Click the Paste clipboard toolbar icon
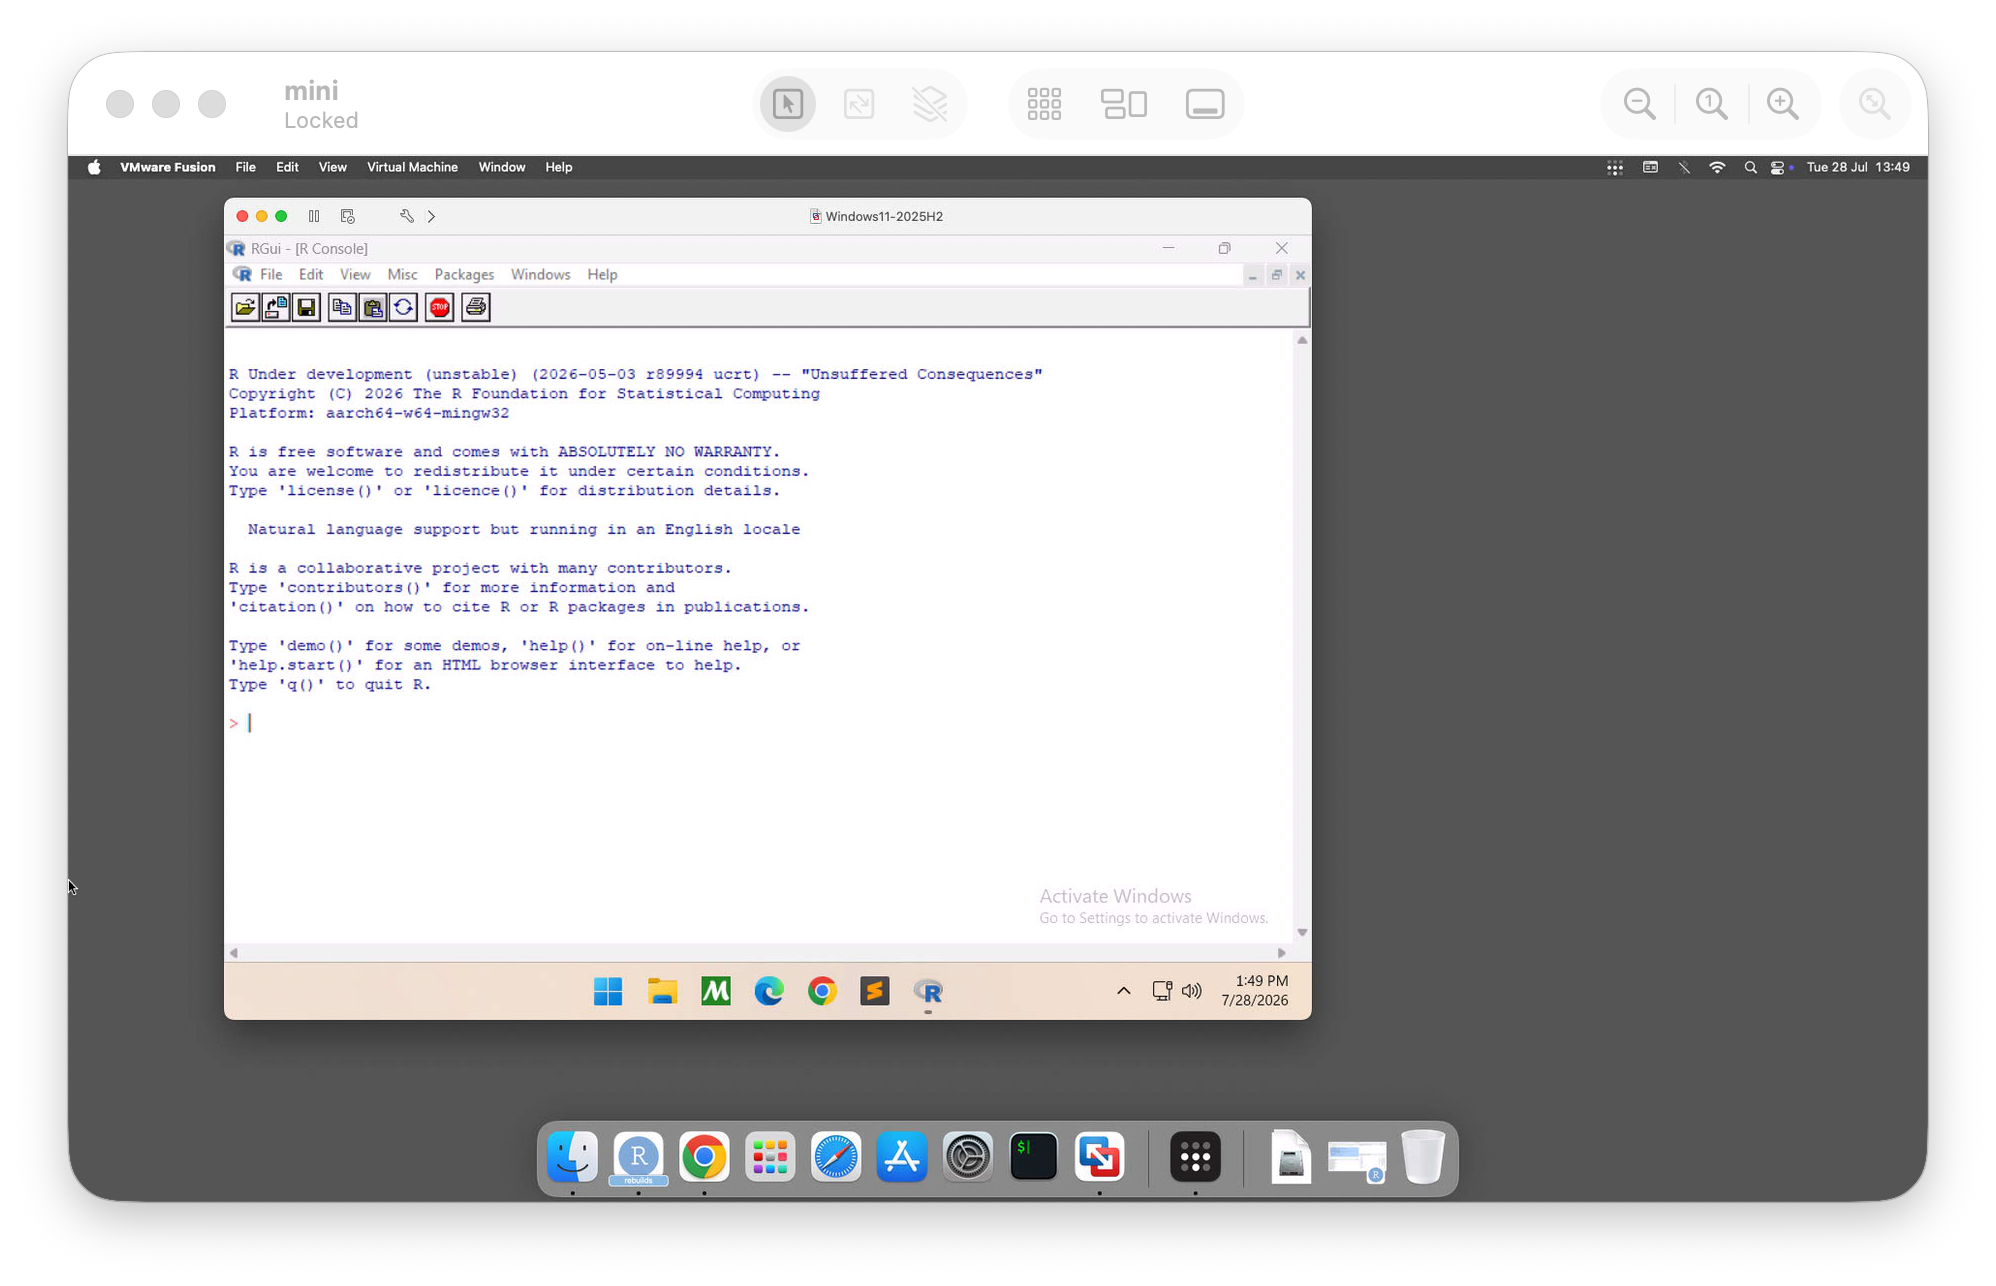Screen dimensions: 1996x1286 (372, 307)
